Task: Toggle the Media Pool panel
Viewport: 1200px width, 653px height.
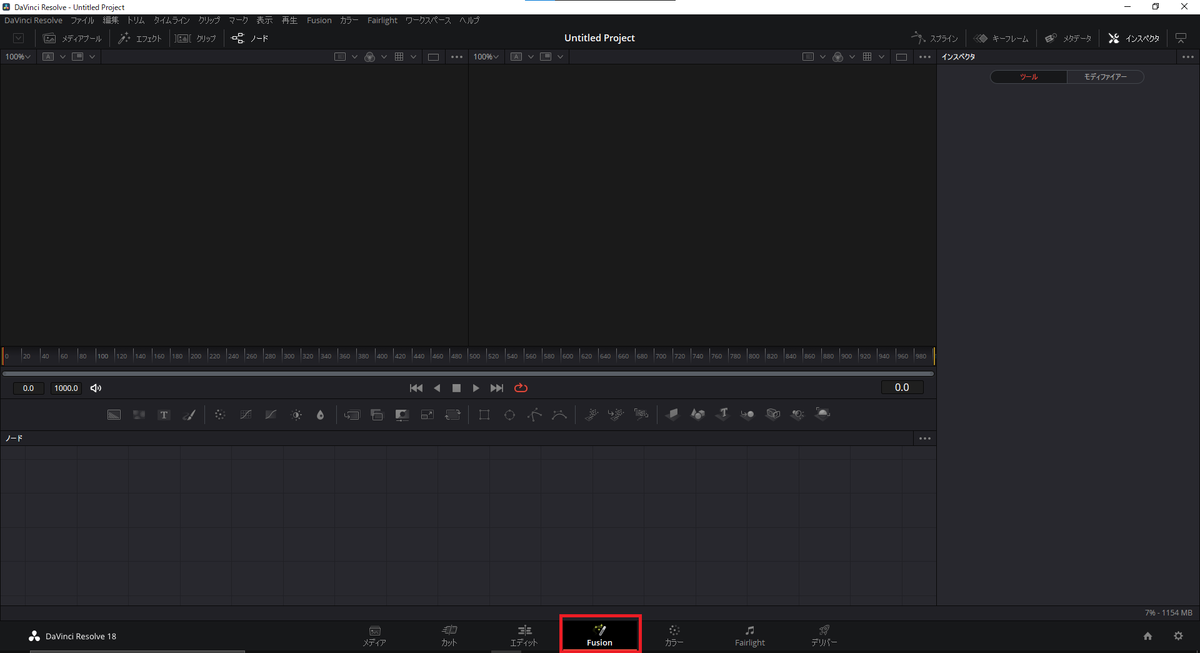Action: point(70,38)
